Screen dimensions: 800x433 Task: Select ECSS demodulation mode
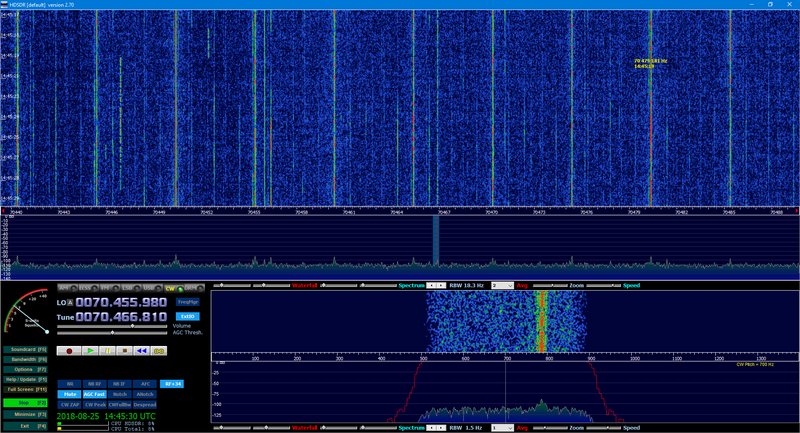tap(88, 288)
